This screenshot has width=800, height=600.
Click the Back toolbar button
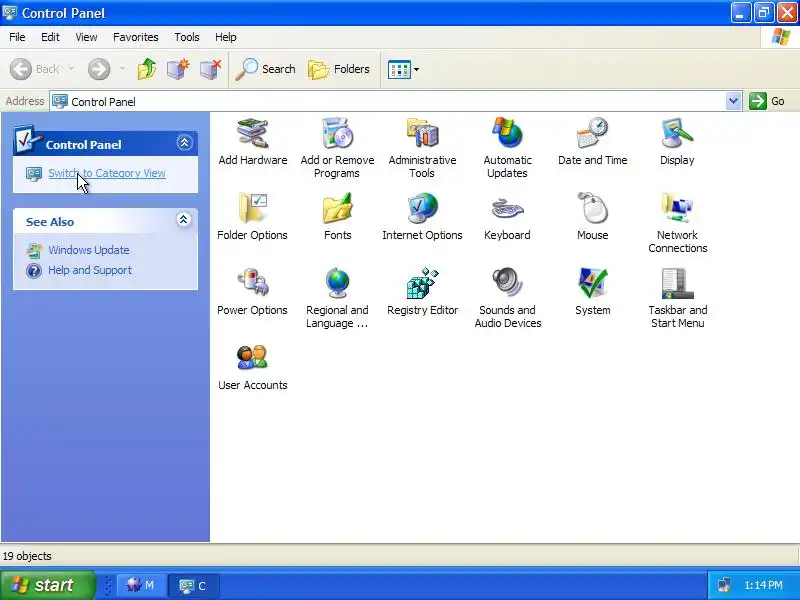[x=35, y=69]
